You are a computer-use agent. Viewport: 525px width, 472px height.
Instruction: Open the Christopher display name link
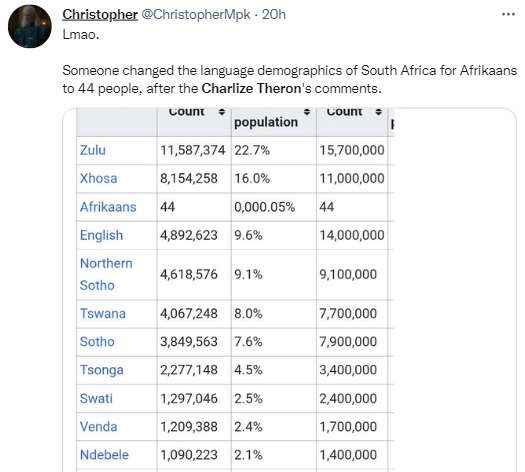click(x=100, y=14)
